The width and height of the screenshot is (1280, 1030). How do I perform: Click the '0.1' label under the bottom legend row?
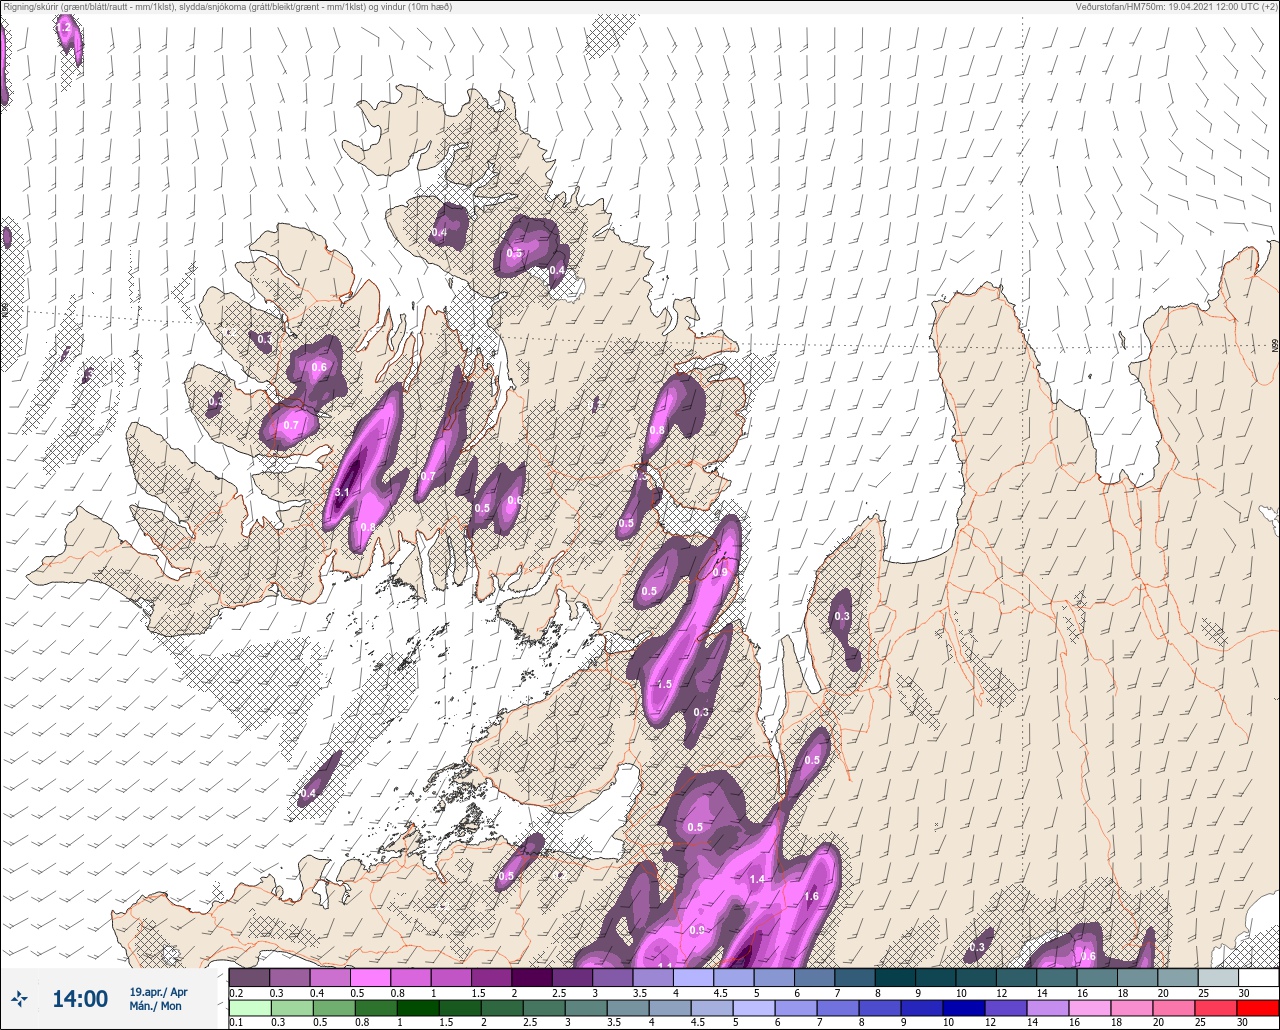pos(236,1022)
